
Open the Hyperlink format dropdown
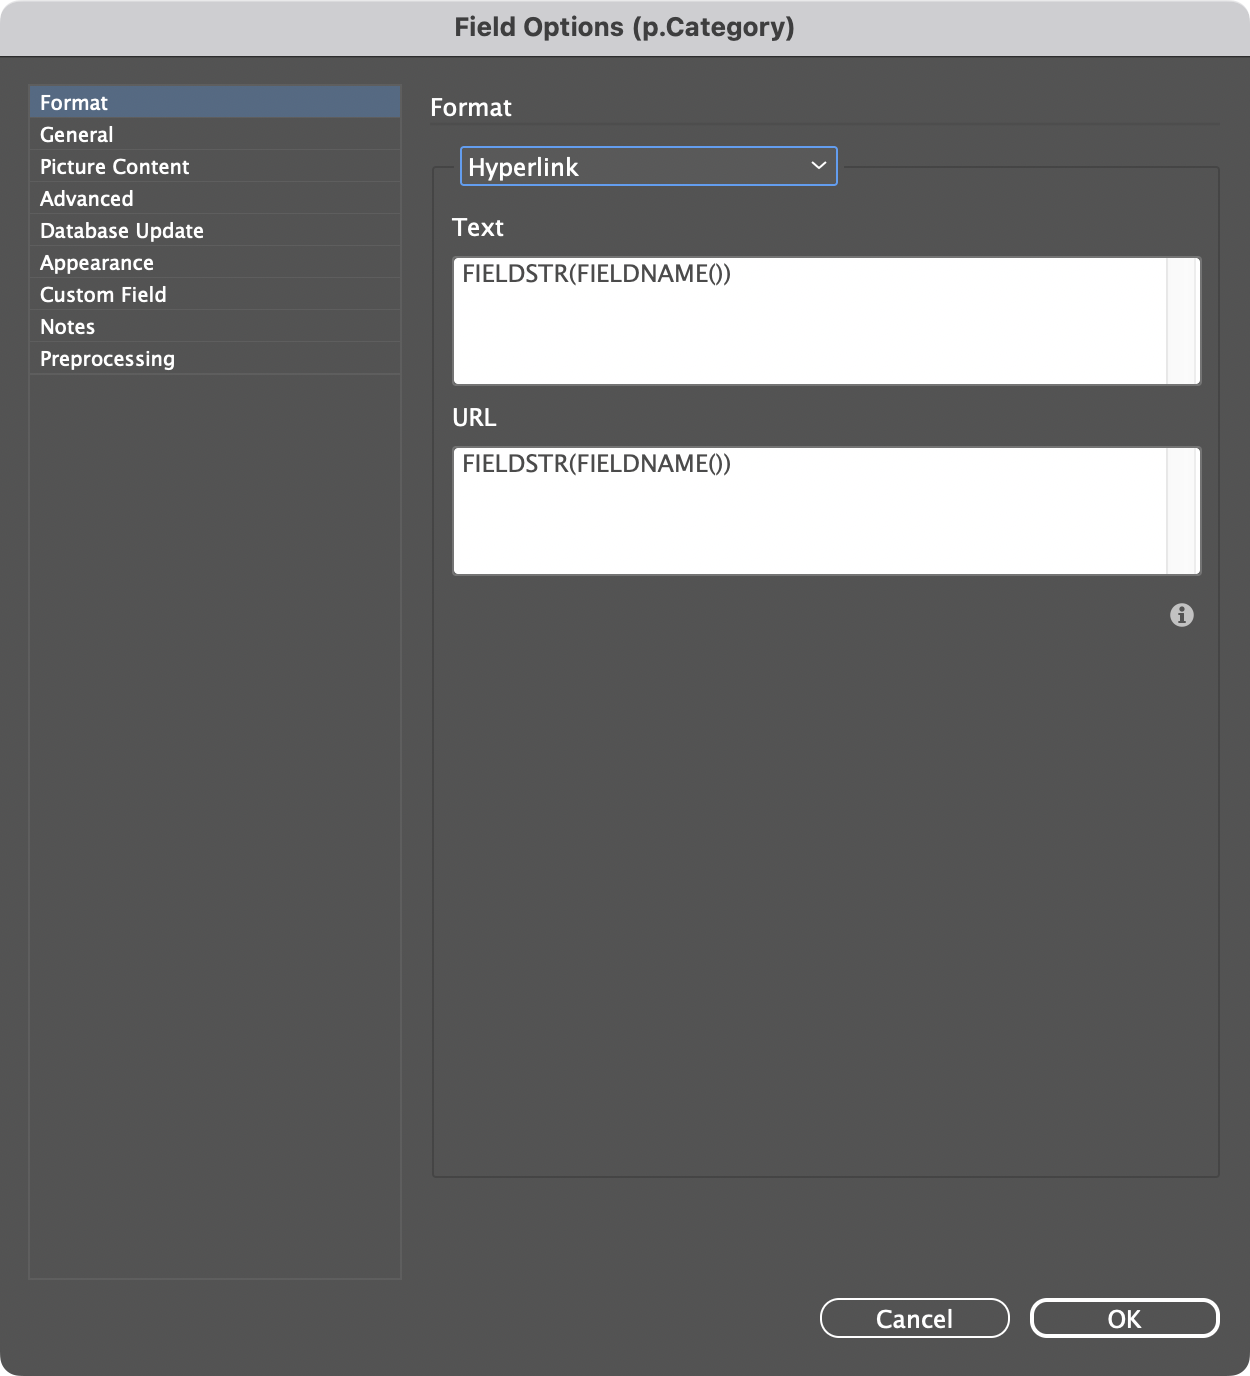(648, 167)
